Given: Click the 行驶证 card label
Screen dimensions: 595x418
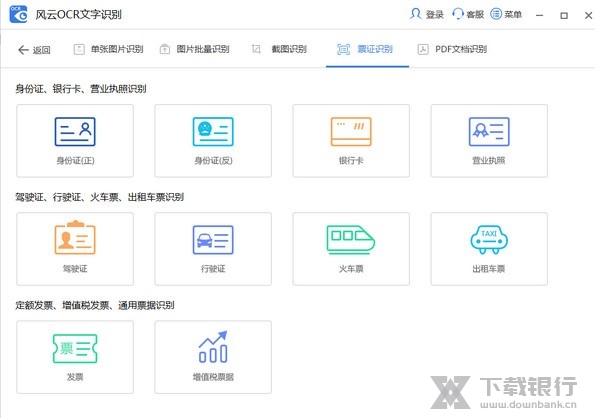Looking at the screenshot, I should point(213,269).
